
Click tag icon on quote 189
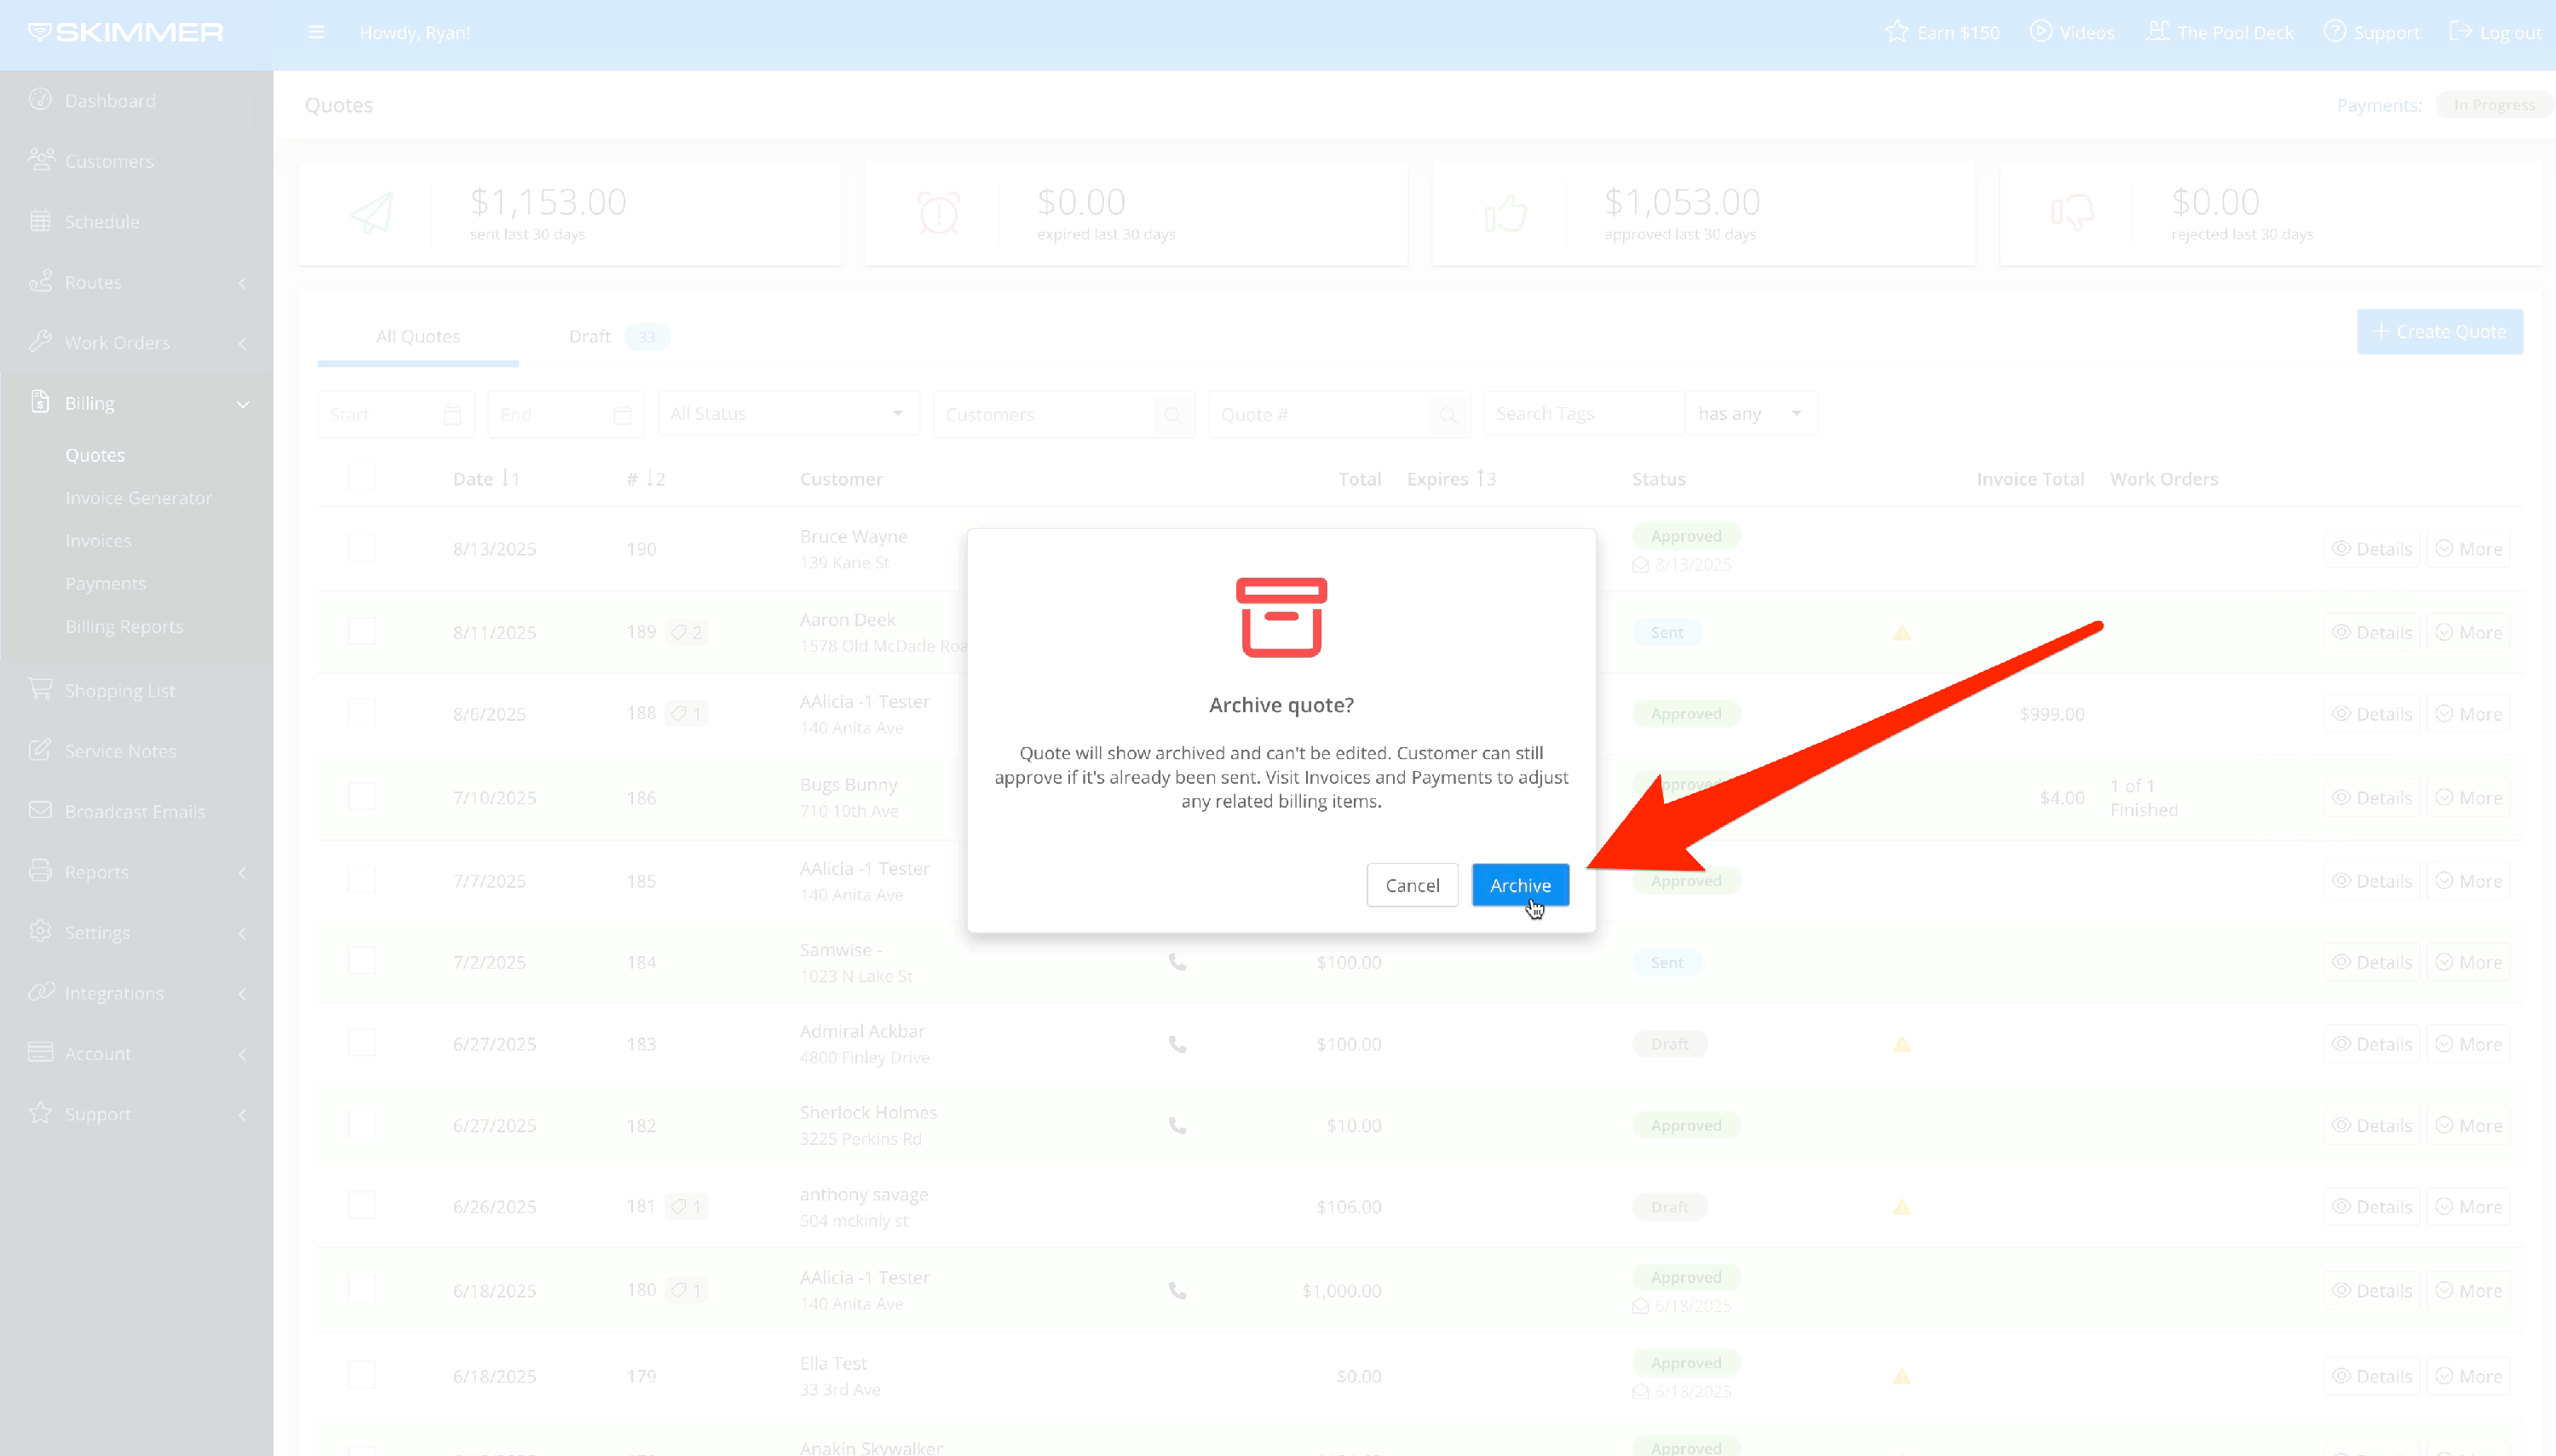click(679, 632)
